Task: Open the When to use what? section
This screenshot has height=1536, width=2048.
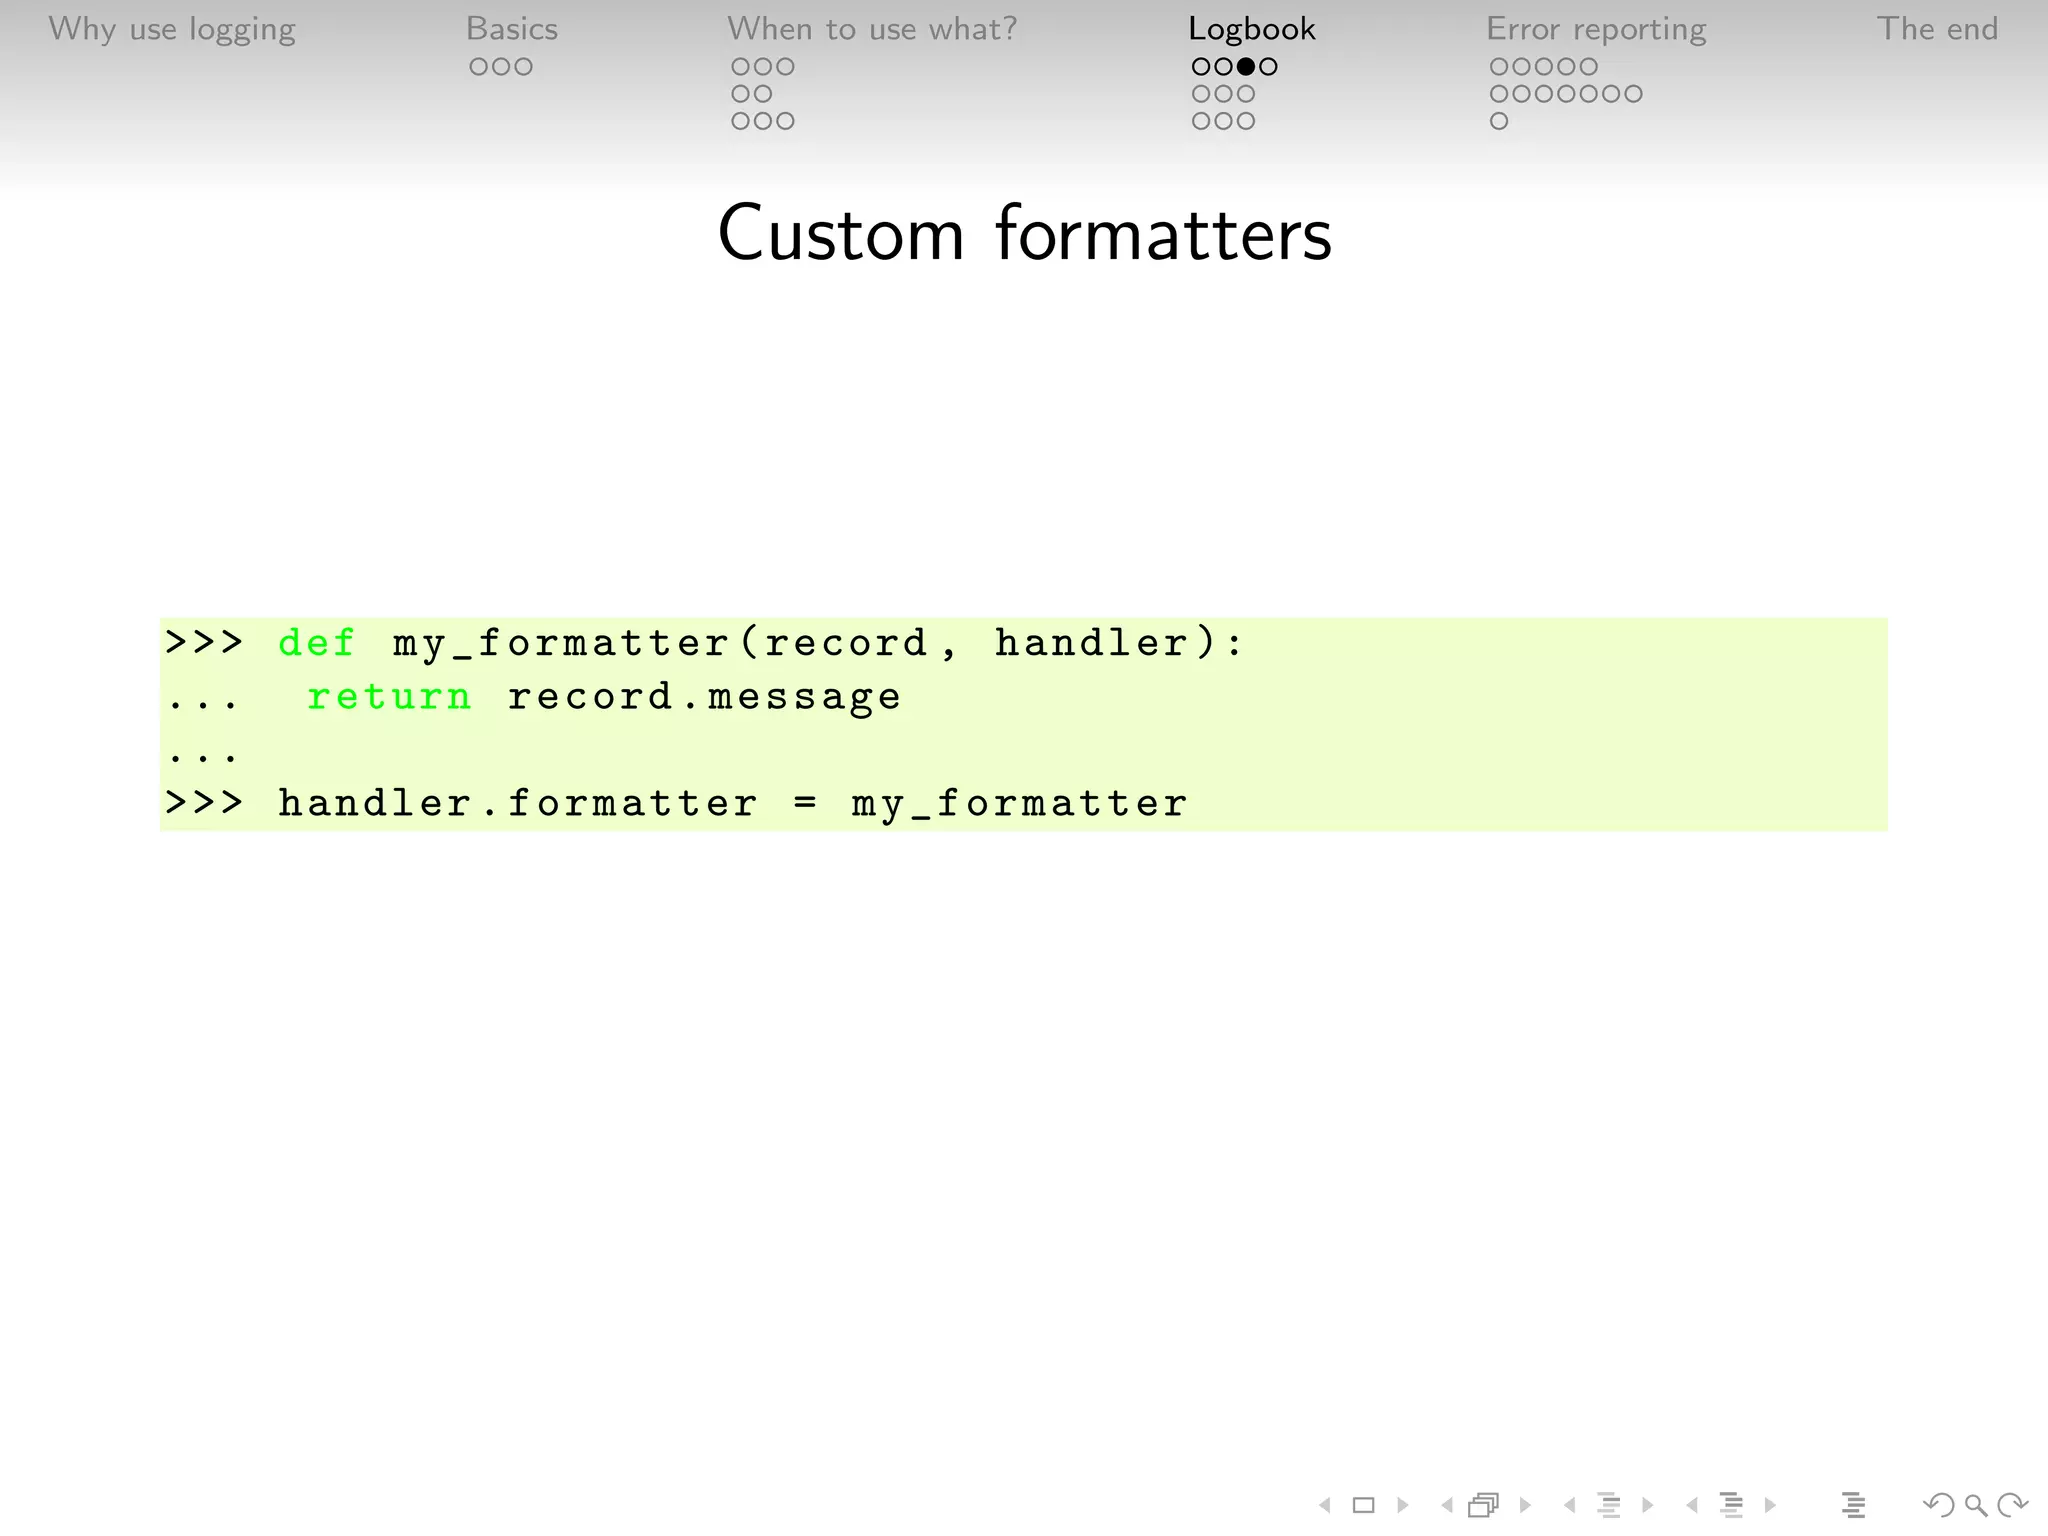Action: click(x=872, y=29)
